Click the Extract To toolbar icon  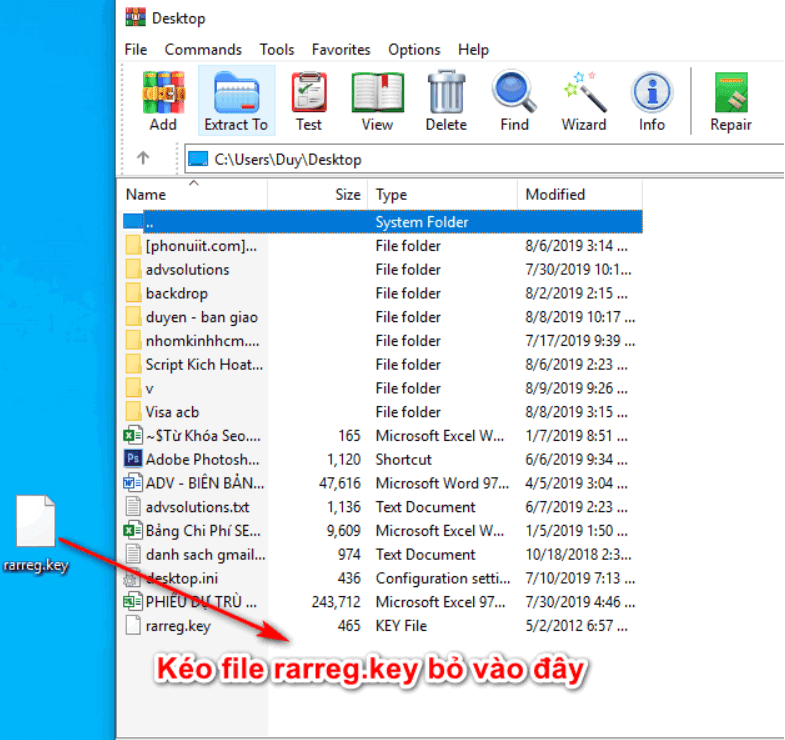pos(236,101)
